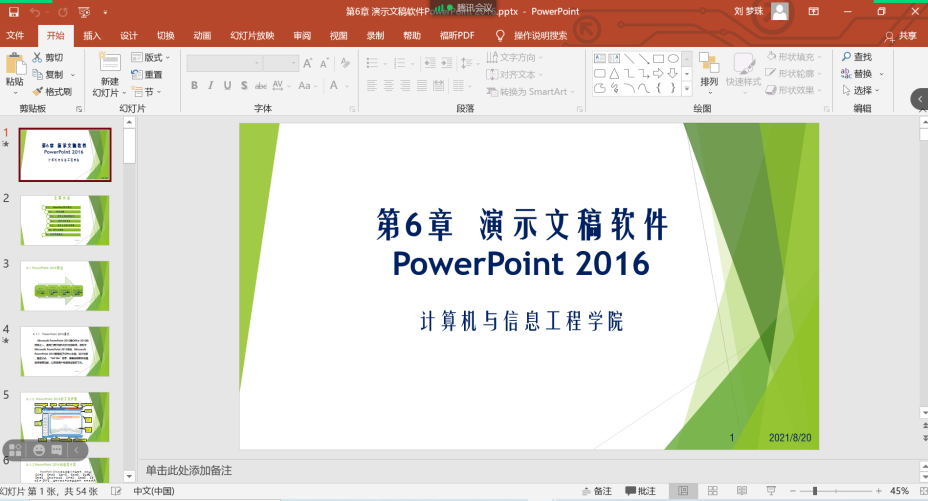Toggle Strikethrough formatting
This screenshot has height=501, width=928.
coord(260,86)
